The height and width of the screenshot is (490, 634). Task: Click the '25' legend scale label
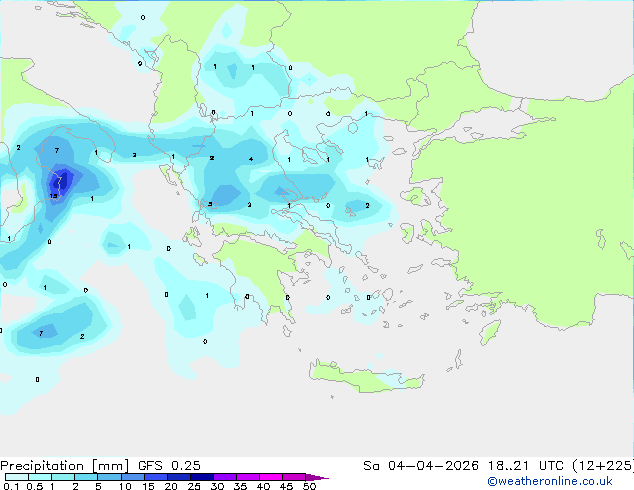(x=194, y=486)
